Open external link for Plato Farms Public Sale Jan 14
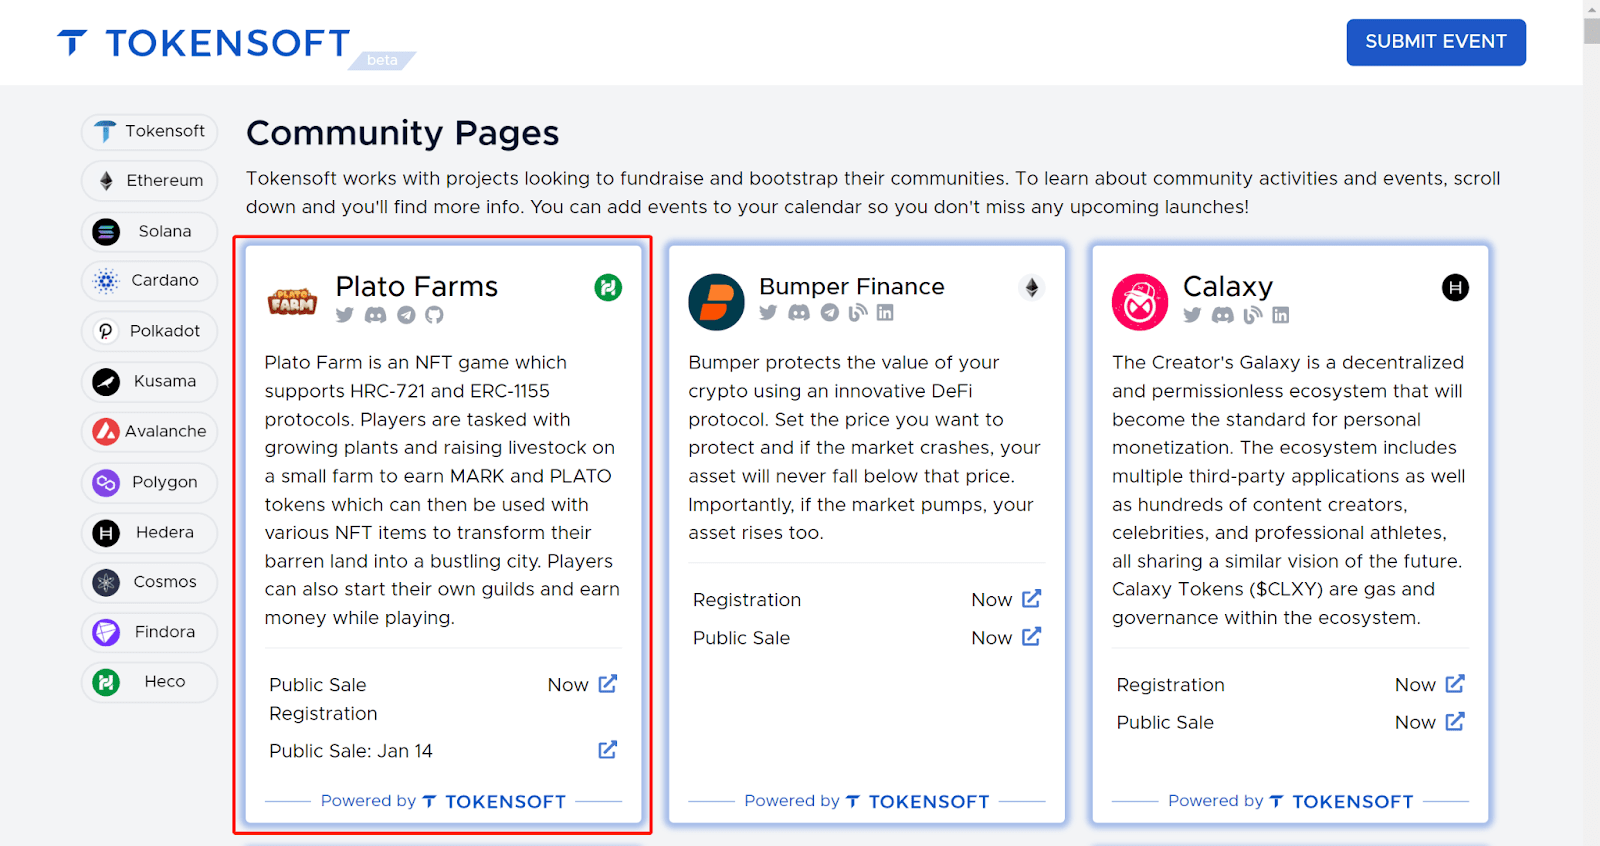 coord(608,750)
